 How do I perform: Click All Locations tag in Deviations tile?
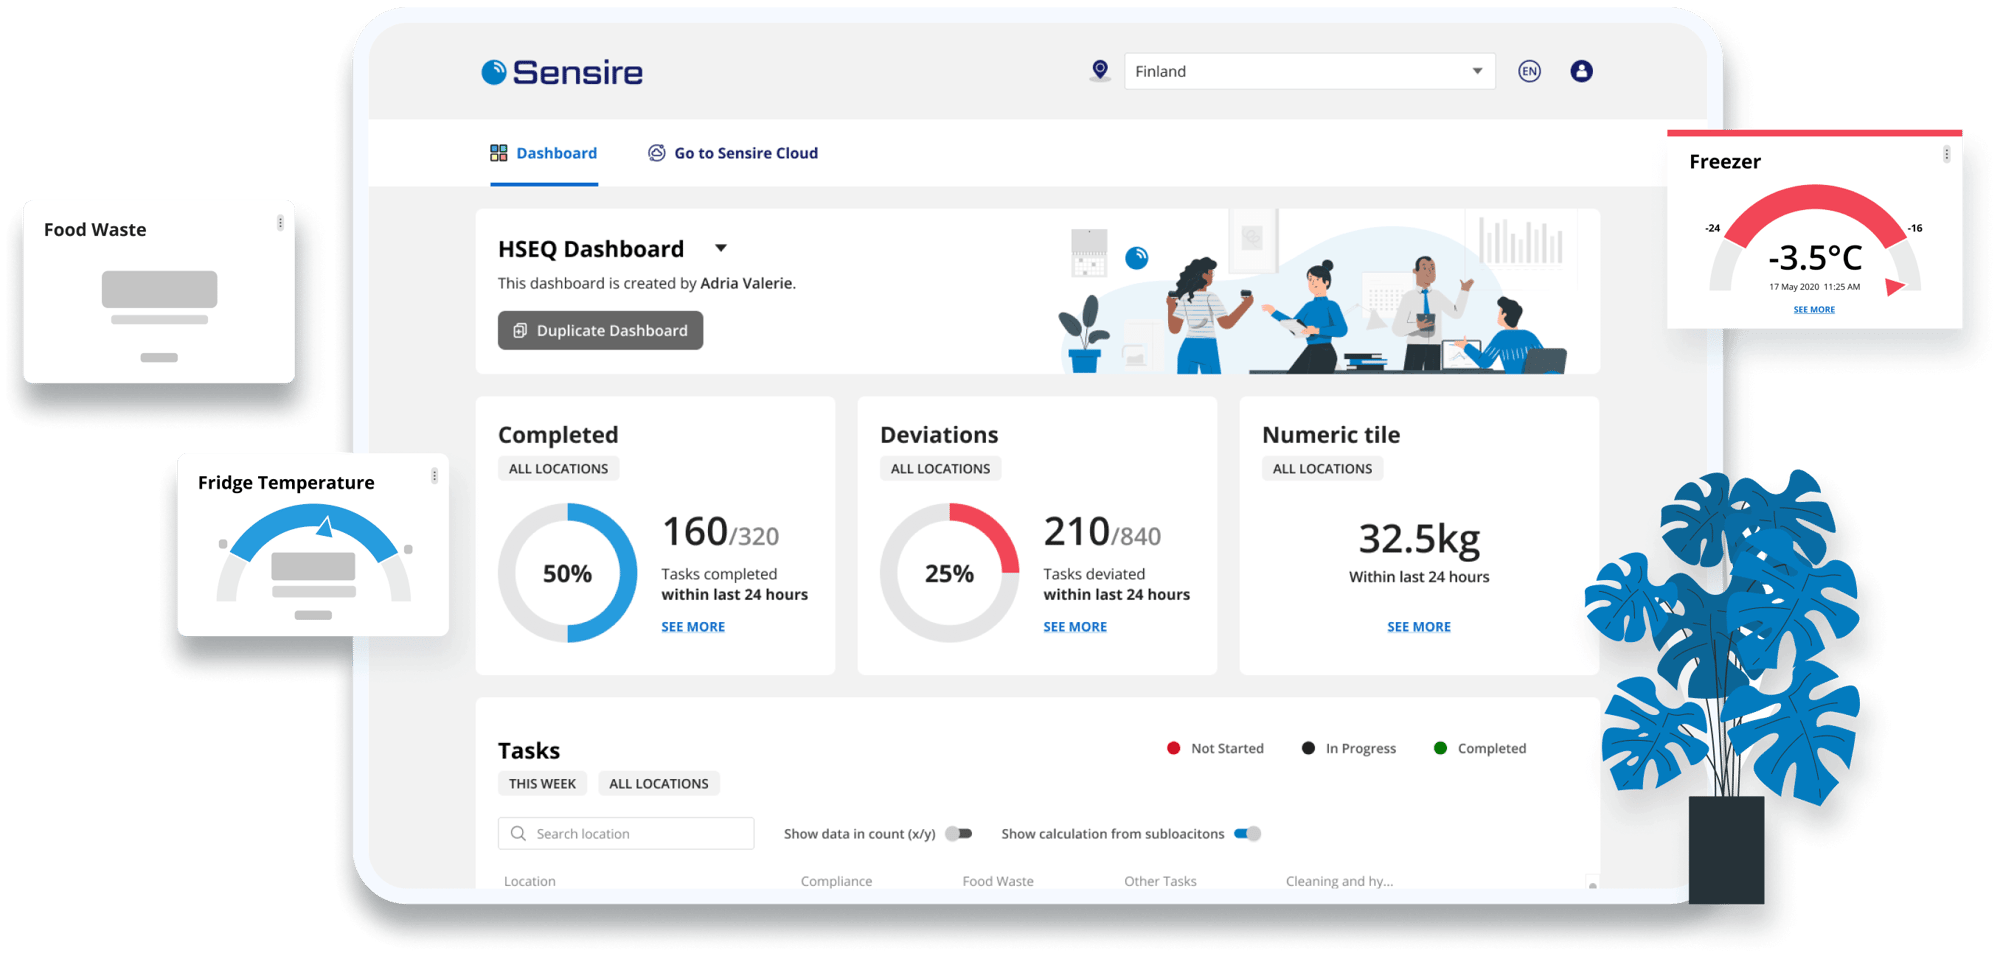point(940,468)
